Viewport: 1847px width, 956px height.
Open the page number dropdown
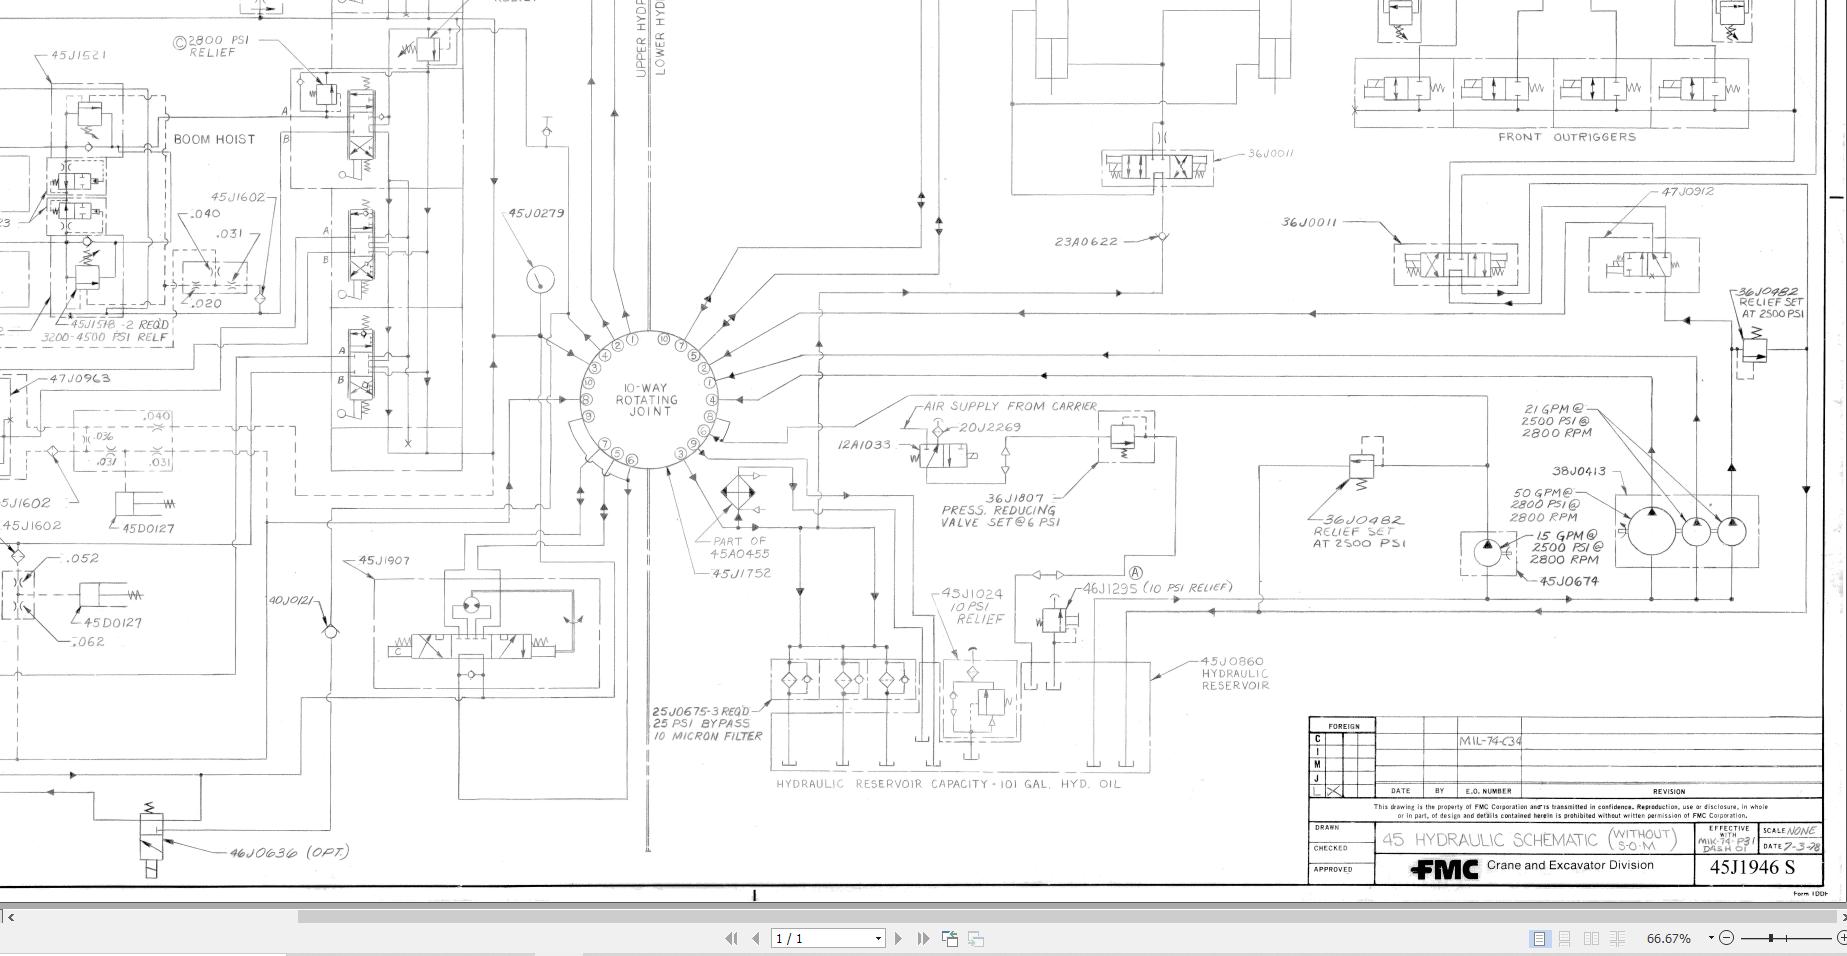(x=878, y=938)
